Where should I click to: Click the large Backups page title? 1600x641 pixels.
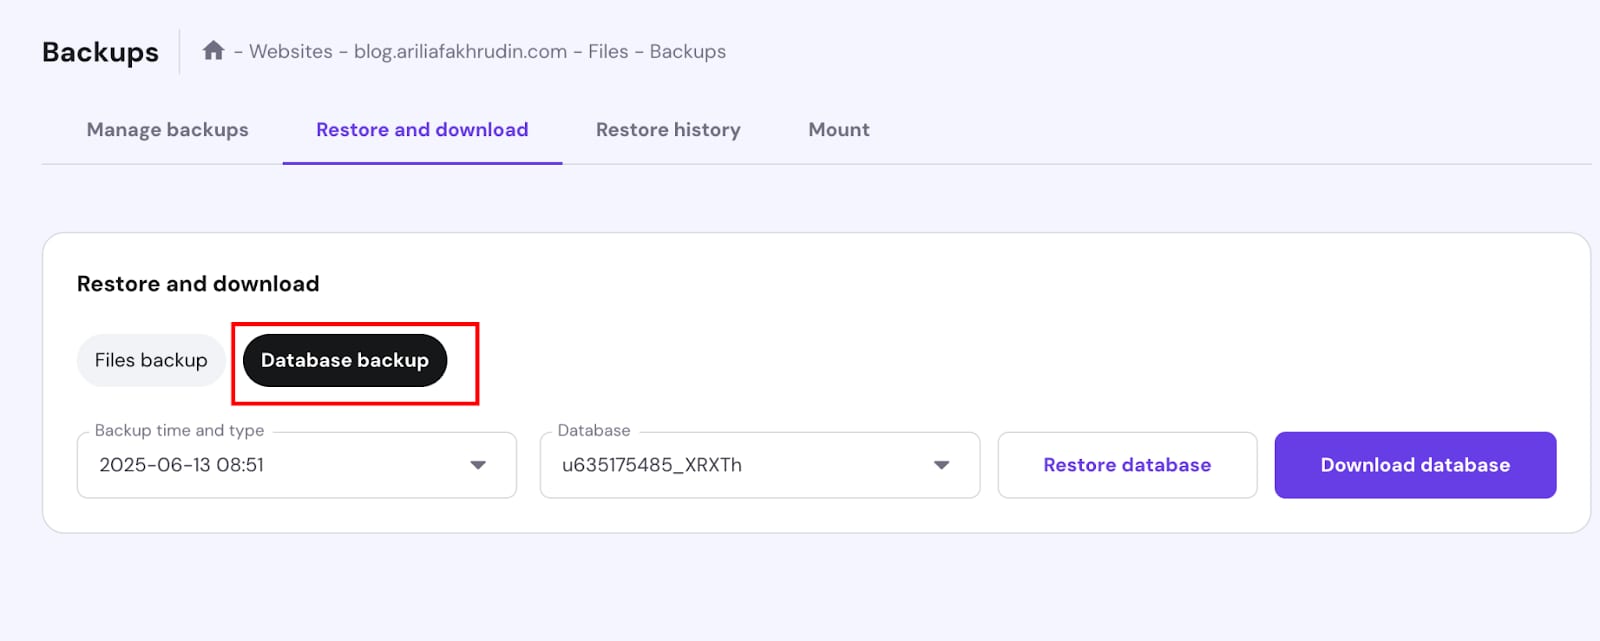click(100, 52)
